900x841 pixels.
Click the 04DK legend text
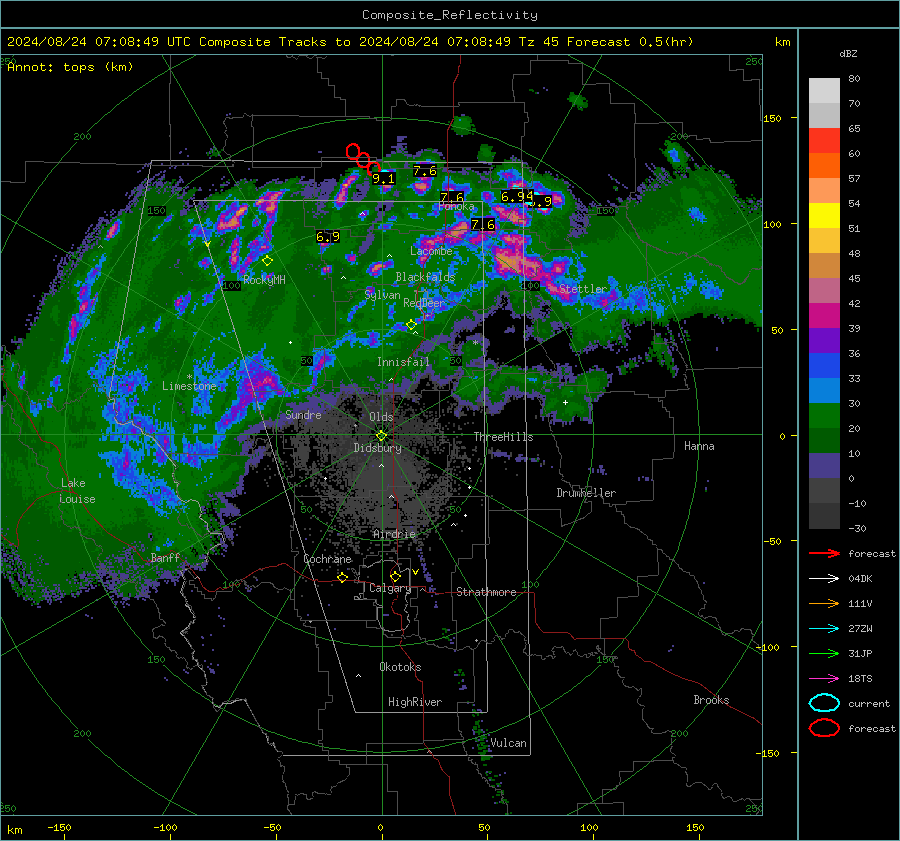pyautogui.click(x=860, y=579)
